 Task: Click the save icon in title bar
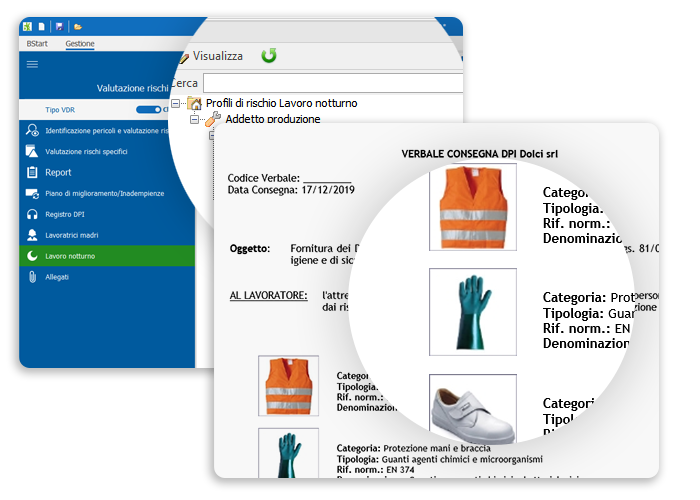click(58, 26)
